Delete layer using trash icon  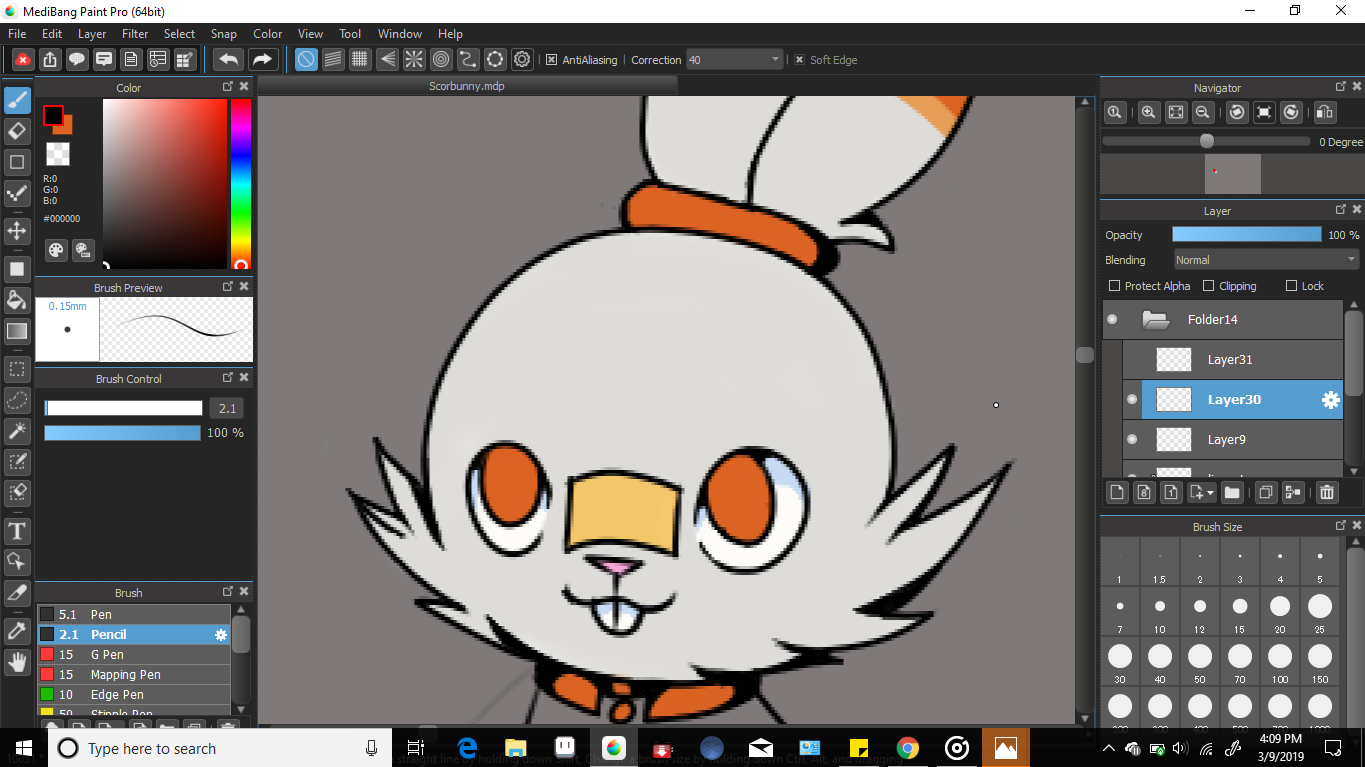(x=1326, y=492)
